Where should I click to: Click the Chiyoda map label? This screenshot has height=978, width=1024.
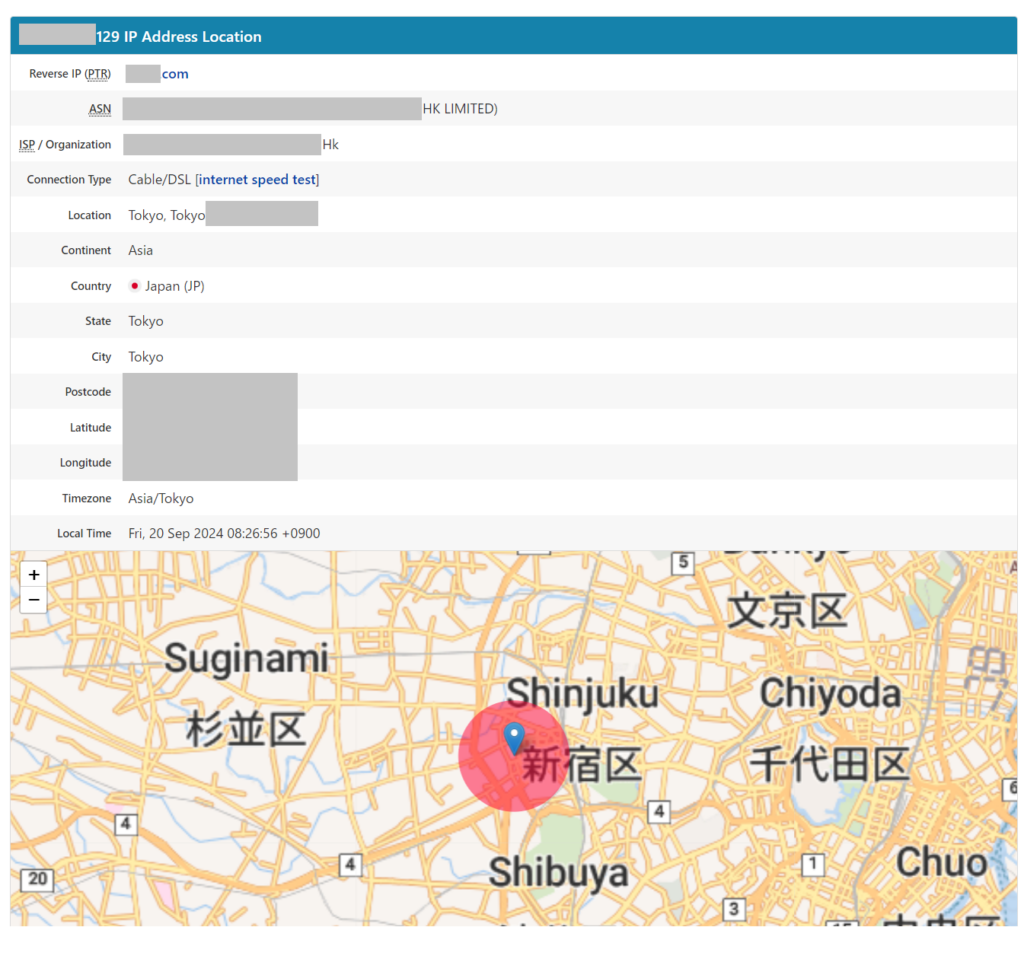pos(831,693)
